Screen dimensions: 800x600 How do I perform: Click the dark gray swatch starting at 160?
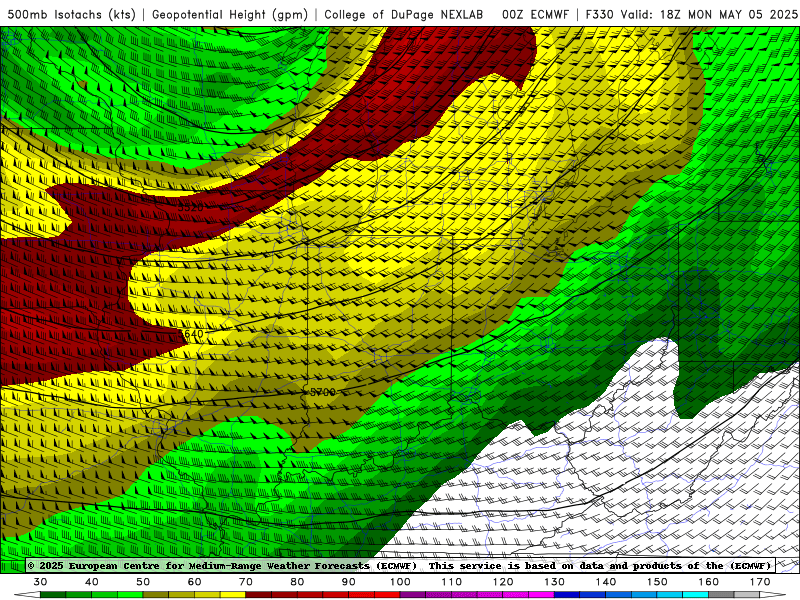(x=721, y=595)
